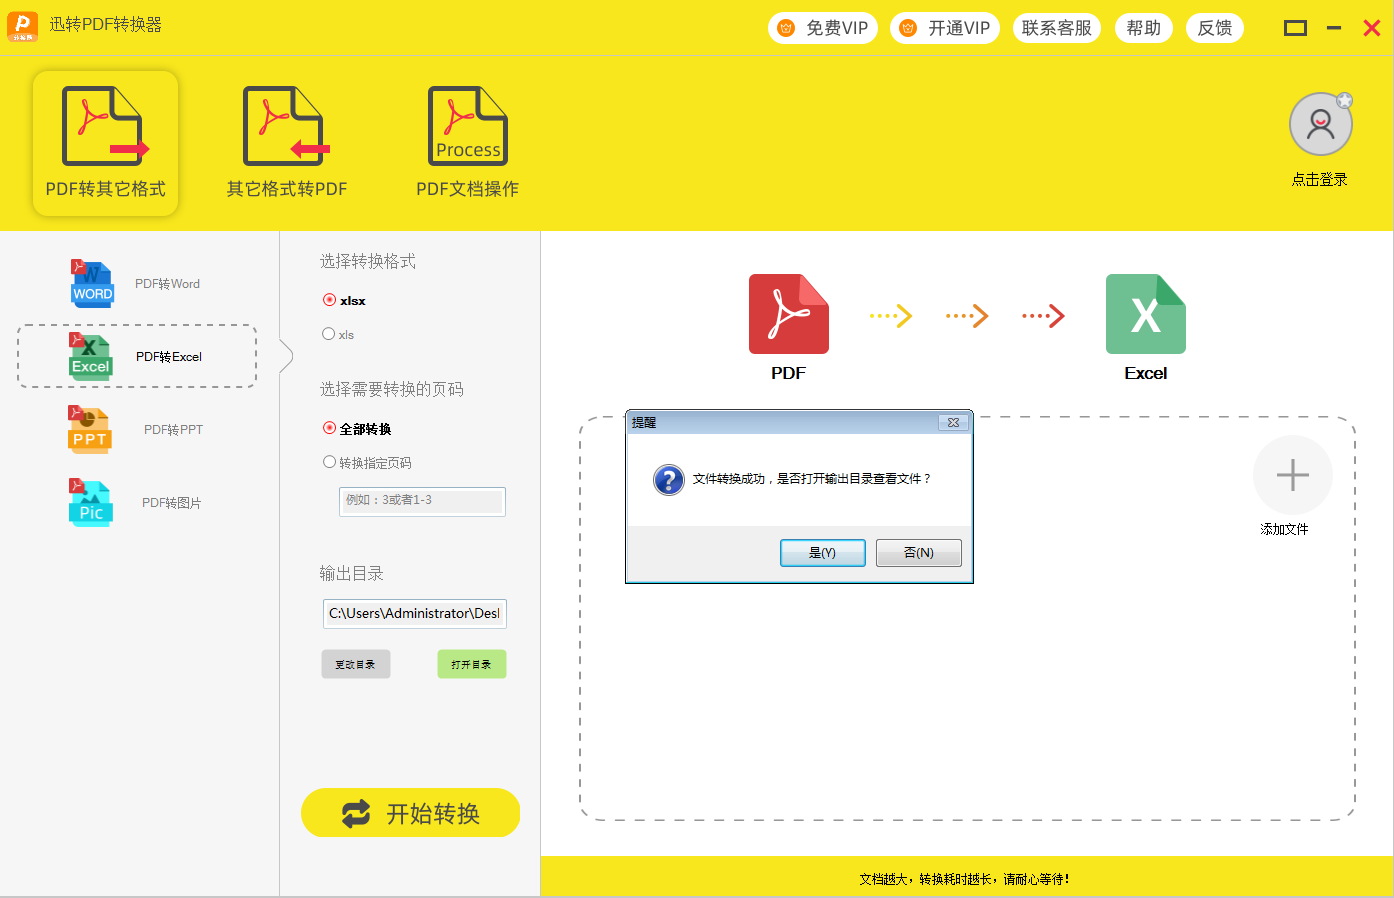
Task: Click the dialog's blue question mark icon
Action: 669,480
